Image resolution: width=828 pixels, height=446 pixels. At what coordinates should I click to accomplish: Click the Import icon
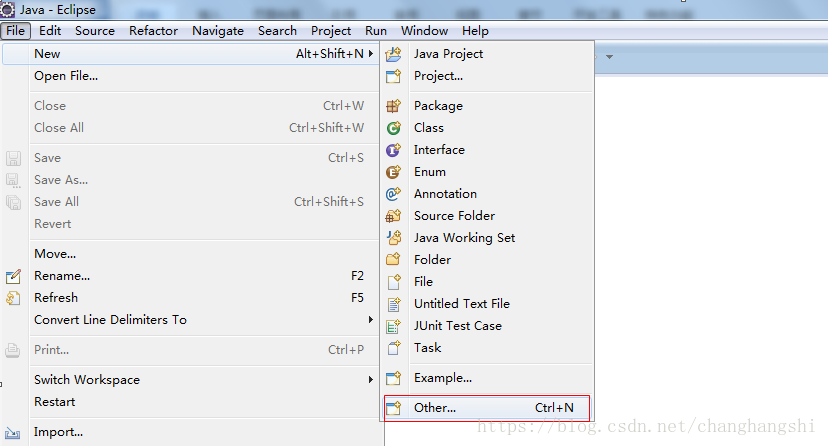pyautogui.click(x=13, y=433)
